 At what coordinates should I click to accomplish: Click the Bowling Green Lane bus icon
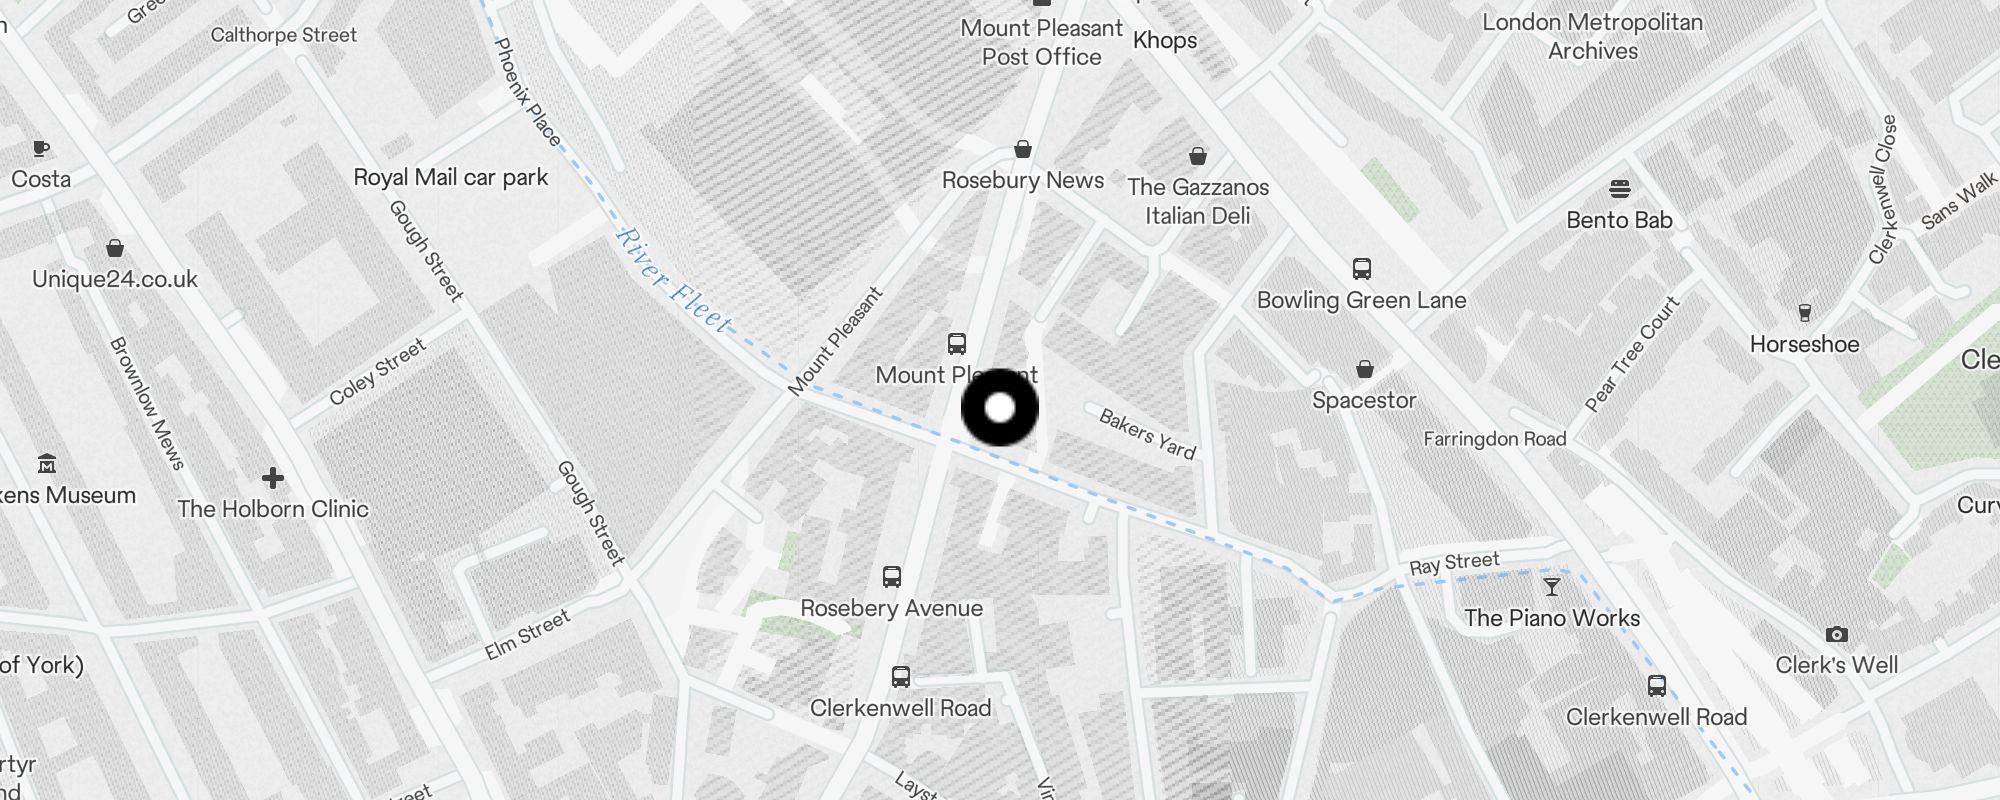click(1362, 269)
